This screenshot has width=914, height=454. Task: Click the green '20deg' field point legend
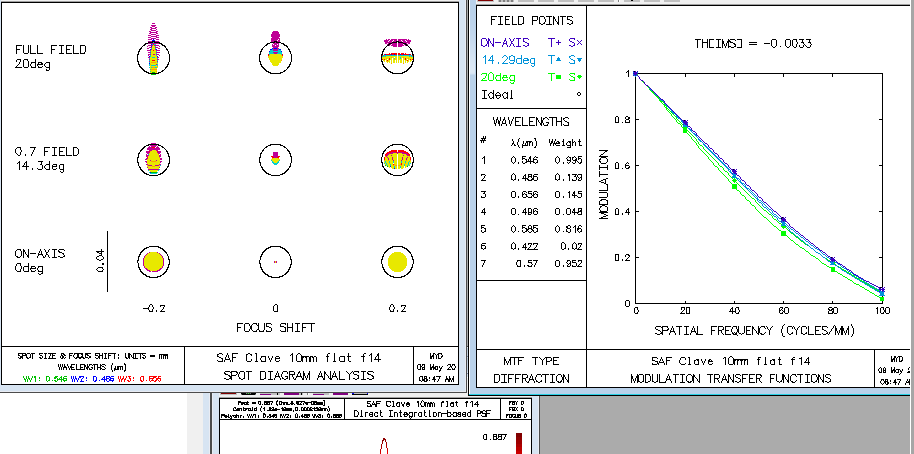pos(498,77)
